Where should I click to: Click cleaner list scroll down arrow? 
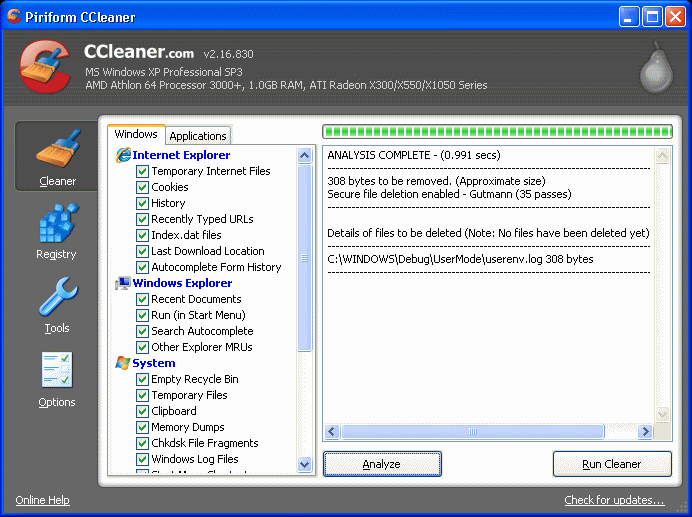305,464
